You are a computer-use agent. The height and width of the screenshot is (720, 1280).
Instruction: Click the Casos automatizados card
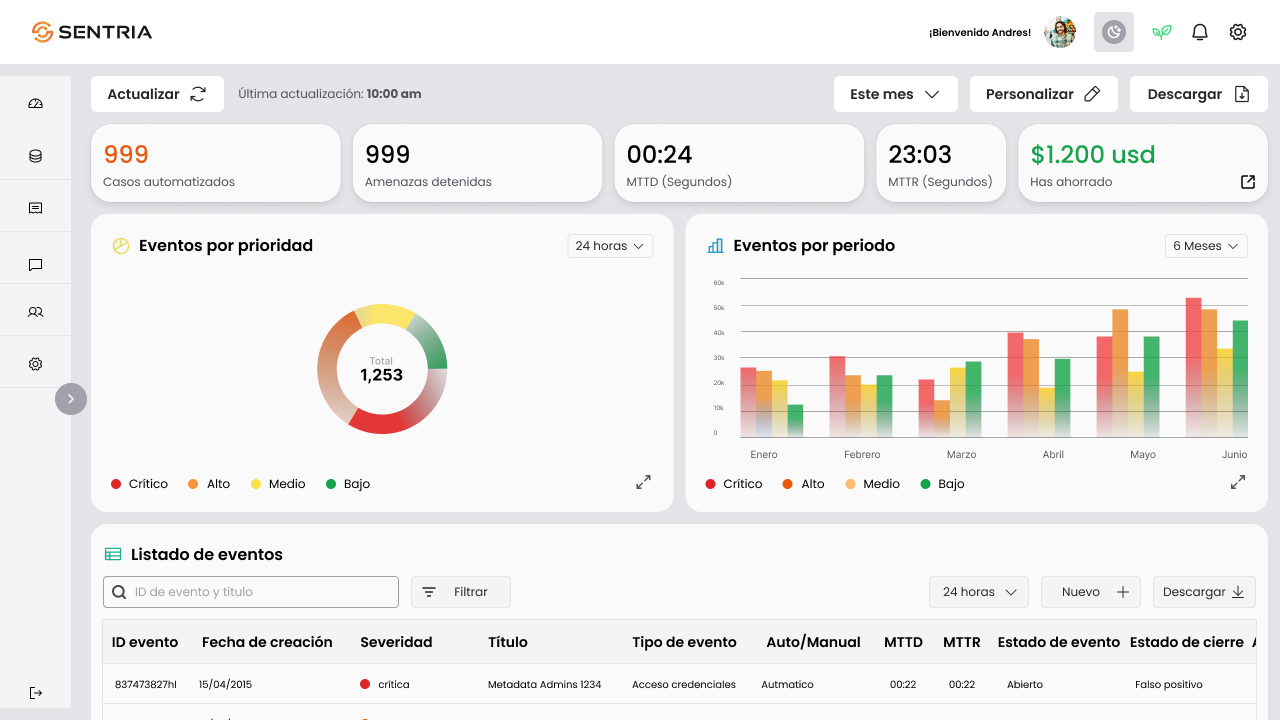point(216,163)
